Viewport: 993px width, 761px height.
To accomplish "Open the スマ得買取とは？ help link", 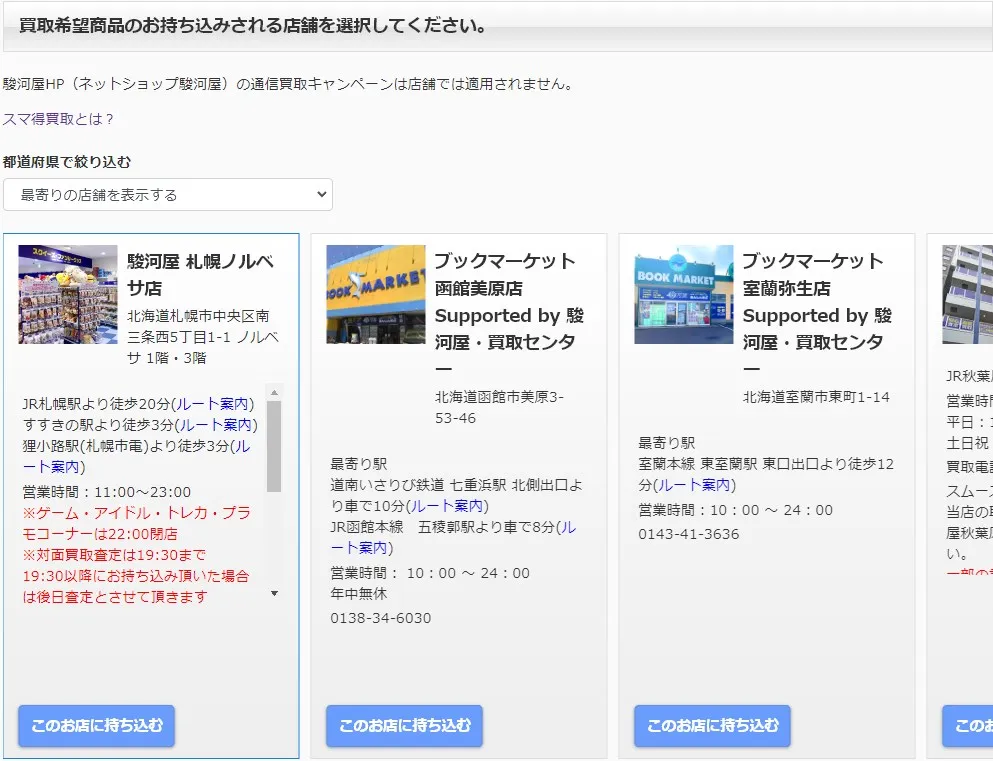I will (56, 117).
